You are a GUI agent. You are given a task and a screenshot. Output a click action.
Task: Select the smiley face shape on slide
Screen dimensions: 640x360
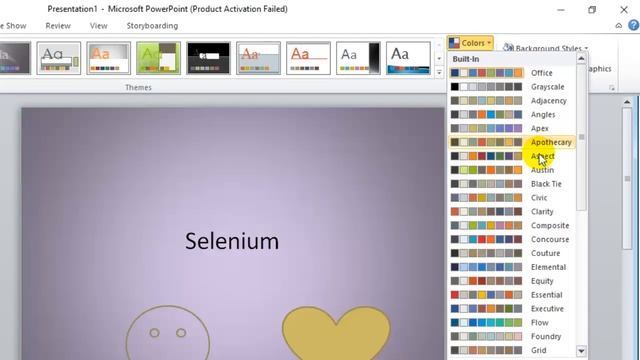[168, 333]
